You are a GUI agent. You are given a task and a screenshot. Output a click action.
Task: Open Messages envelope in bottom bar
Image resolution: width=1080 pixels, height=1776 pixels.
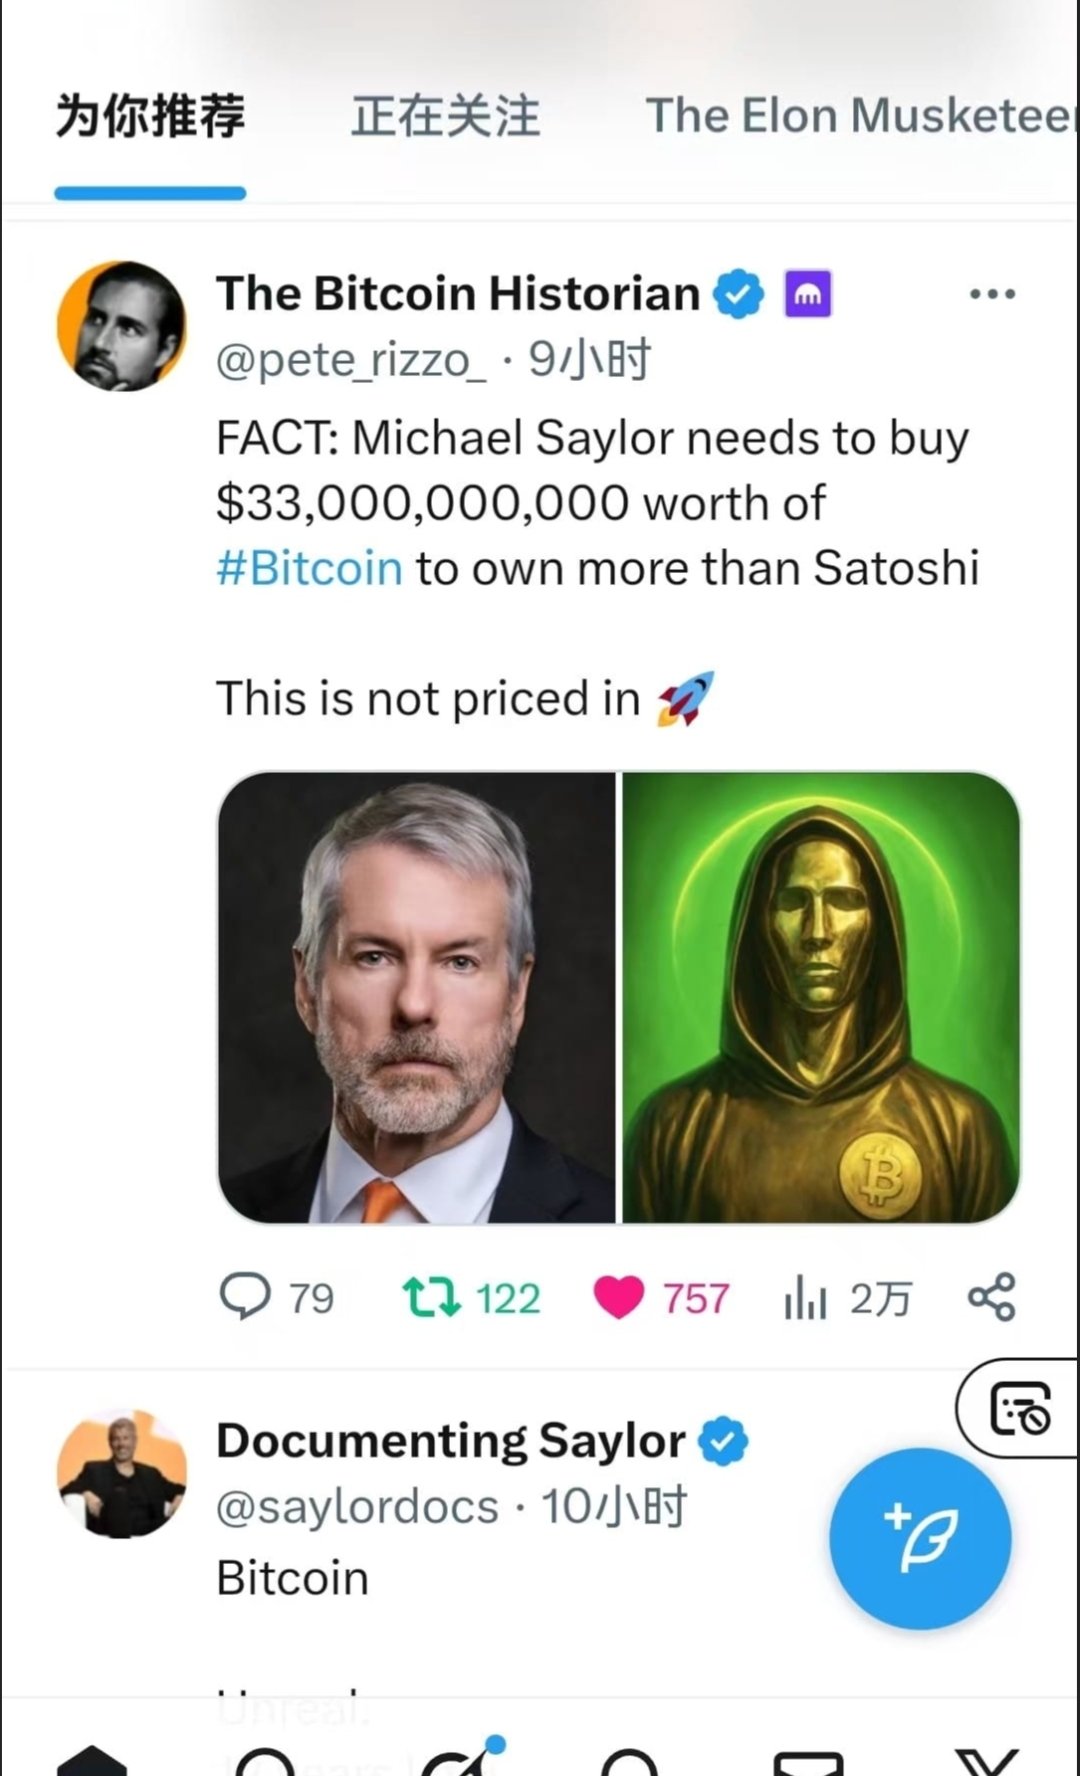pos(808,1764)
